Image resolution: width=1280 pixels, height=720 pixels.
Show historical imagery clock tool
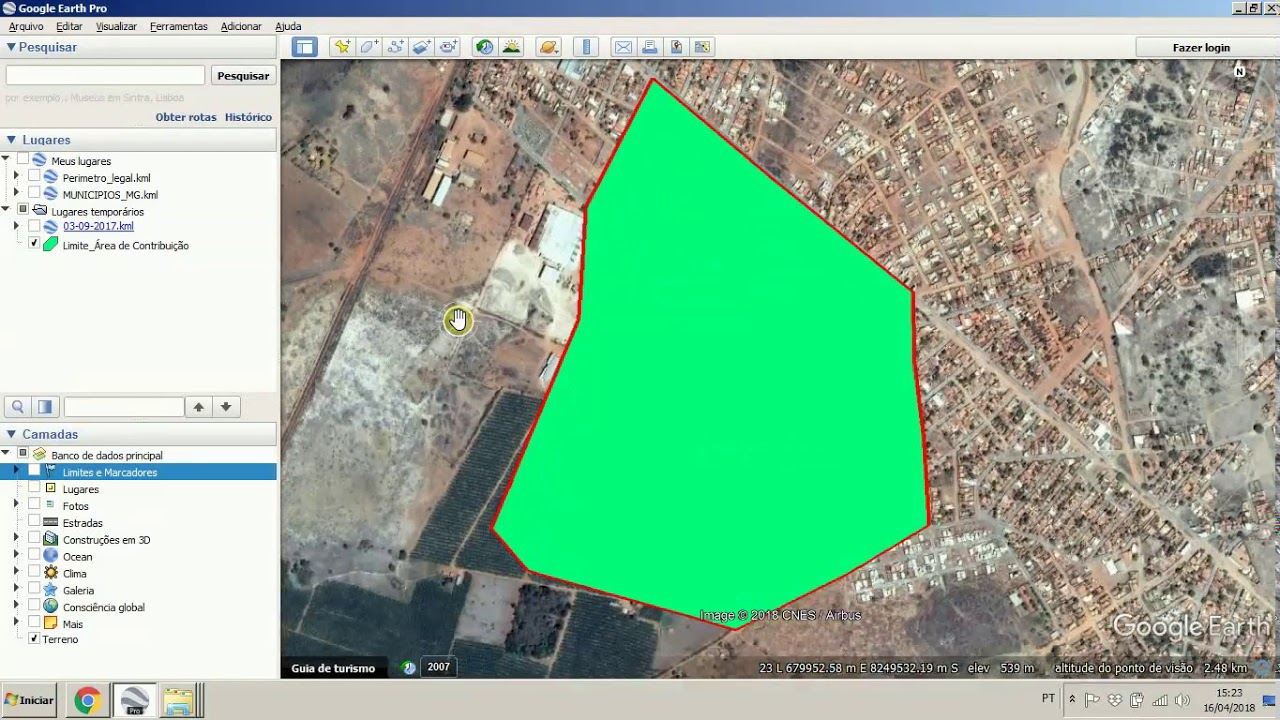click(484, 47)
